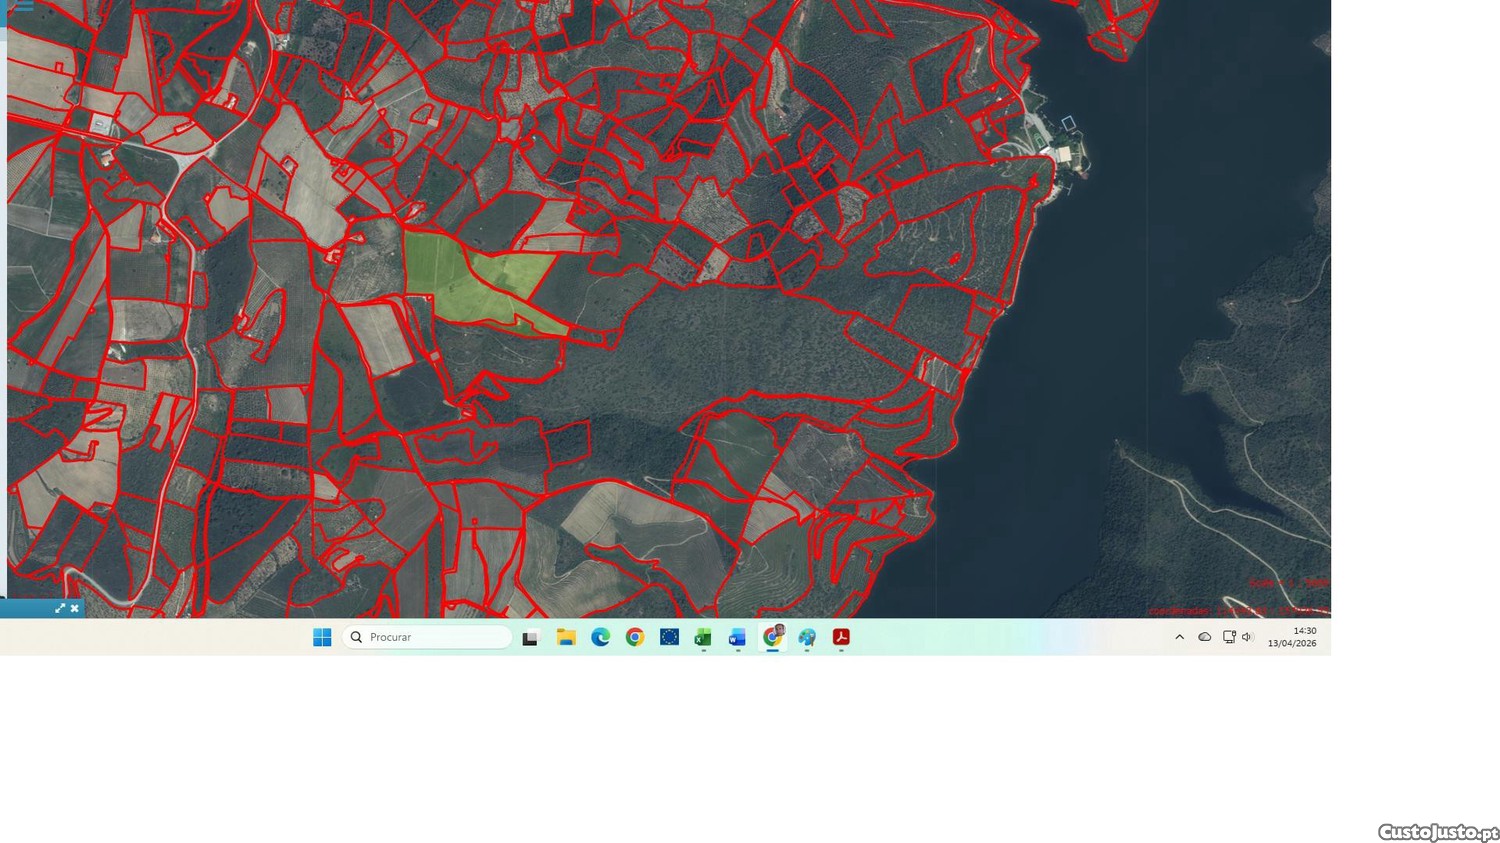The height and width of the screenshot is (843, 1500).
Task: Open Paint from the taskbar
Action: [807, 637]
